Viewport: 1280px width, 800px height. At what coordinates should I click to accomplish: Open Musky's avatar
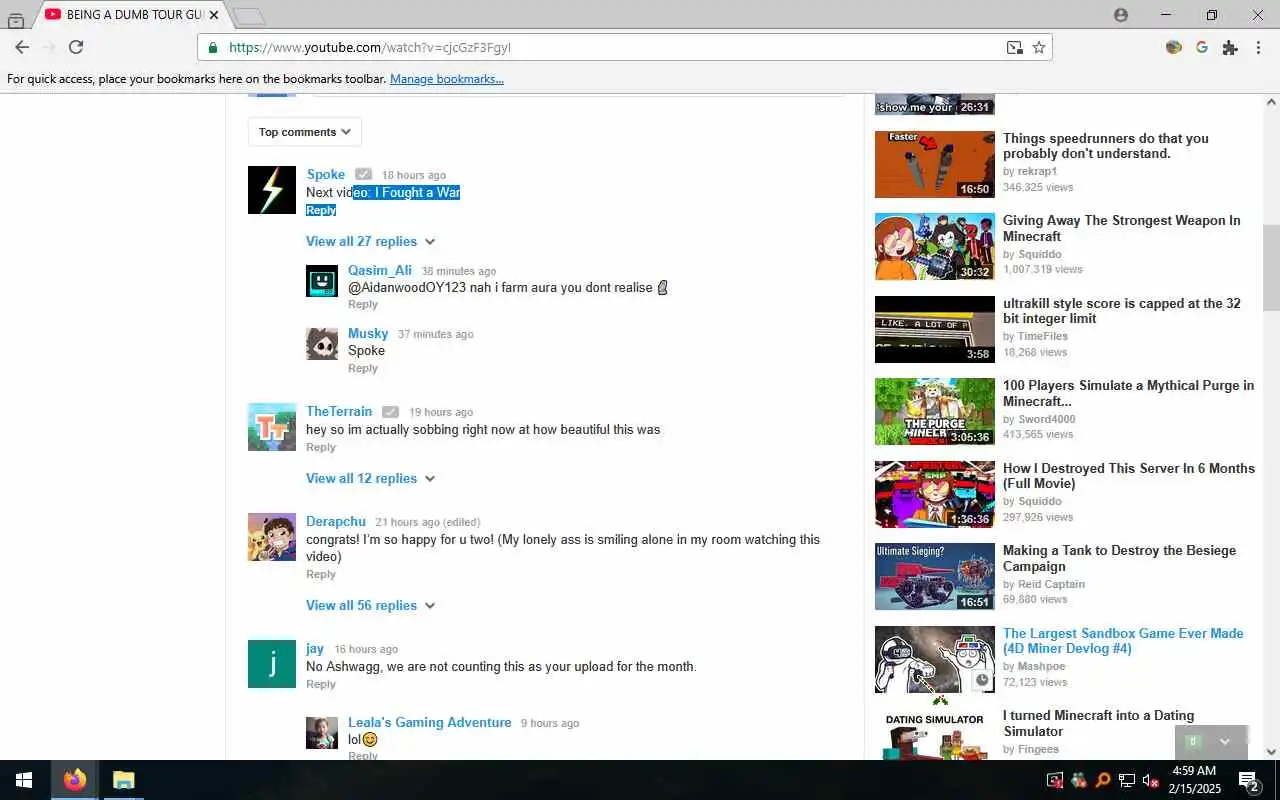point(322,344)
